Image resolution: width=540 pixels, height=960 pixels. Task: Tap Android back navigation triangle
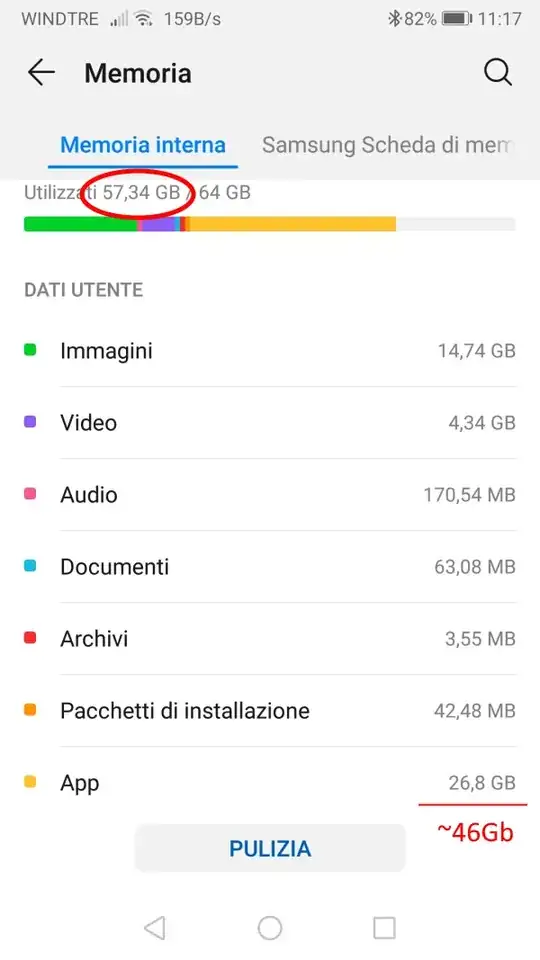pos(155,928)
